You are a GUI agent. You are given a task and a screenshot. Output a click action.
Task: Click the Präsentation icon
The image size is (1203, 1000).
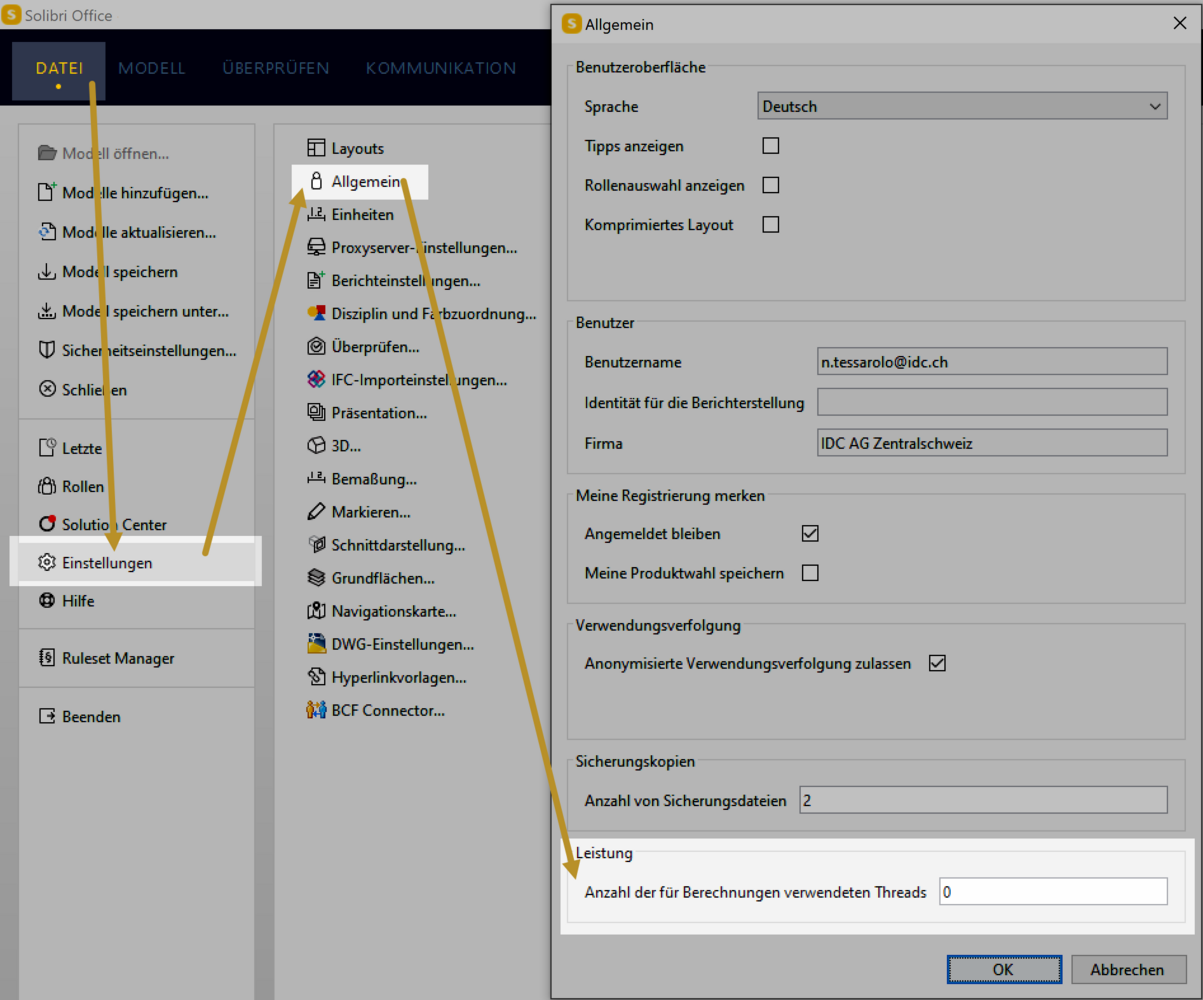pyautogui.click(x=316, y=412)
